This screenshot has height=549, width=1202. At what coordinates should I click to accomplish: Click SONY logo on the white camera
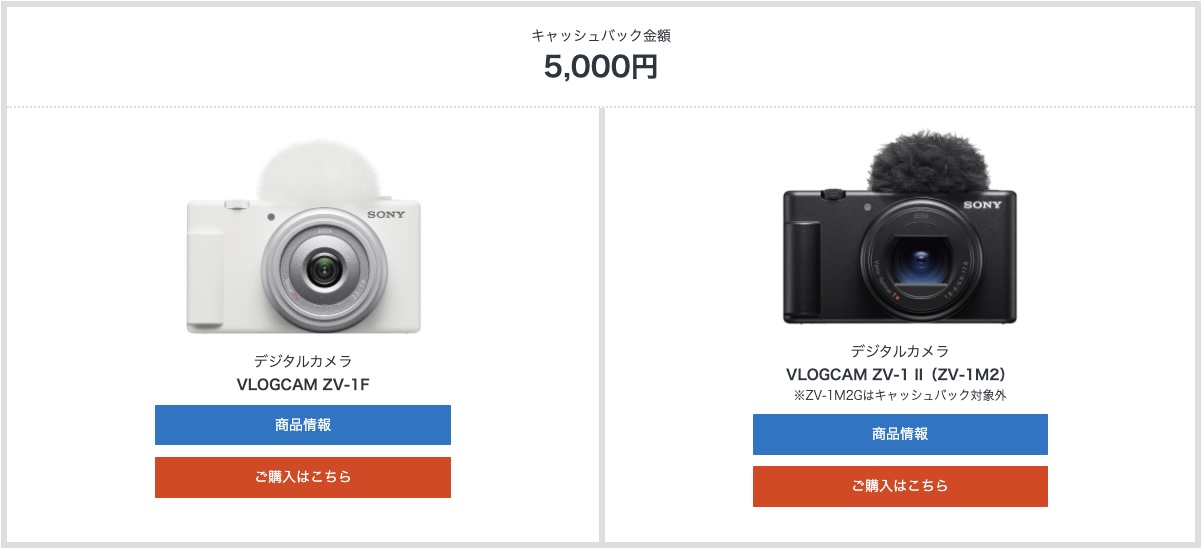pyautogui.click(x=384, y=214)
